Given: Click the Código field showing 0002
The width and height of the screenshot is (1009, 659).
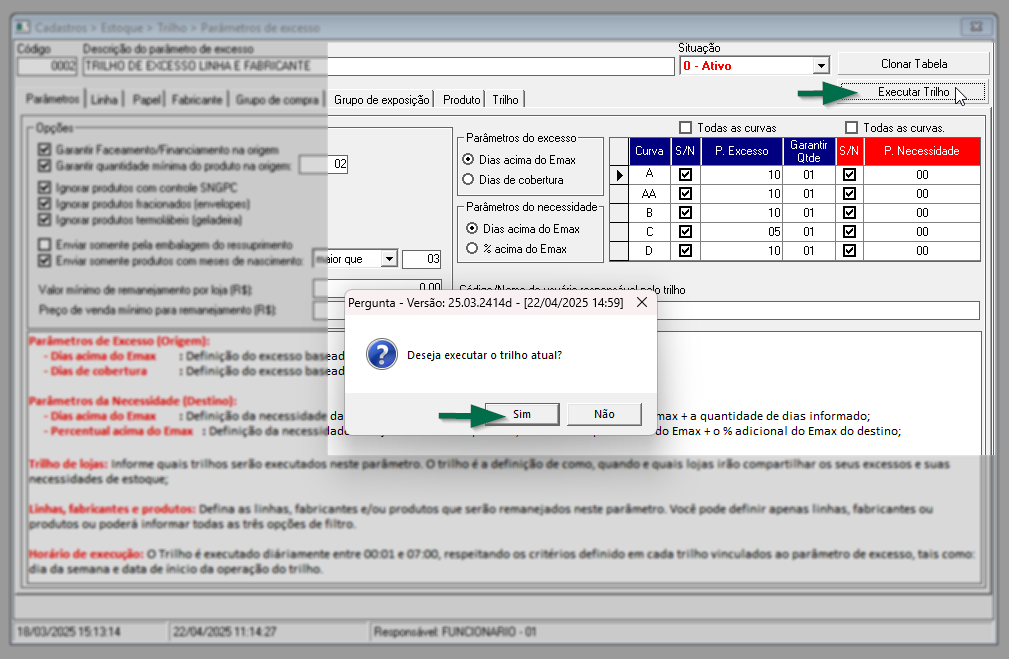Looking at the screenshot, I should tap(47, 66).
